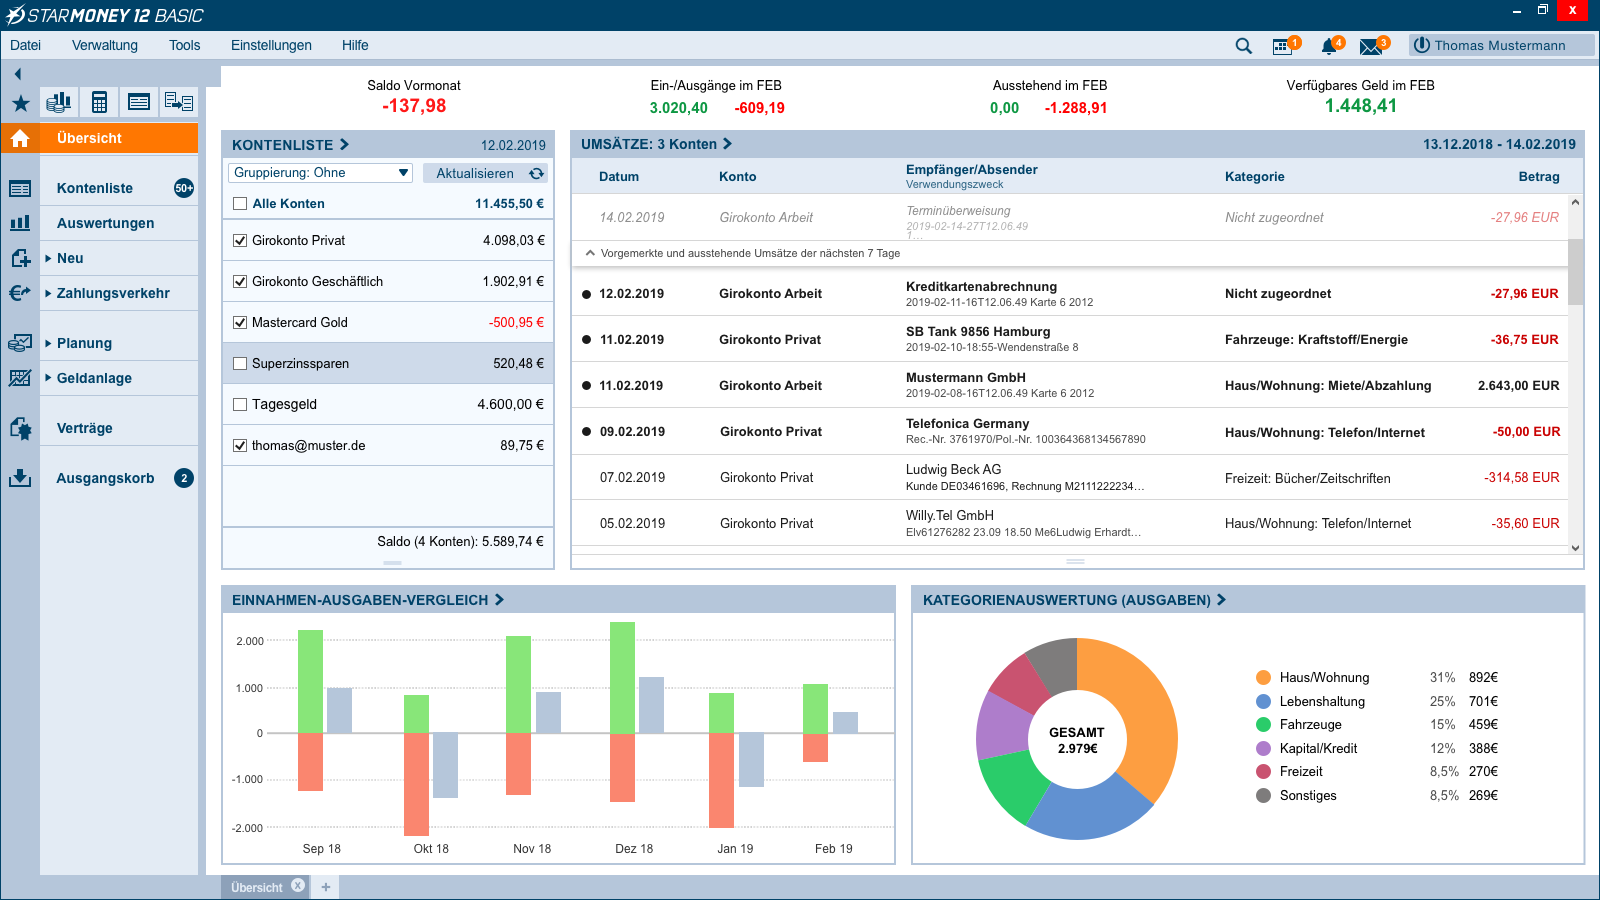The height and width of the screenshot is (900, 1600).
Task: Click the Auswertungen bar chart icon
Action: 20,223
